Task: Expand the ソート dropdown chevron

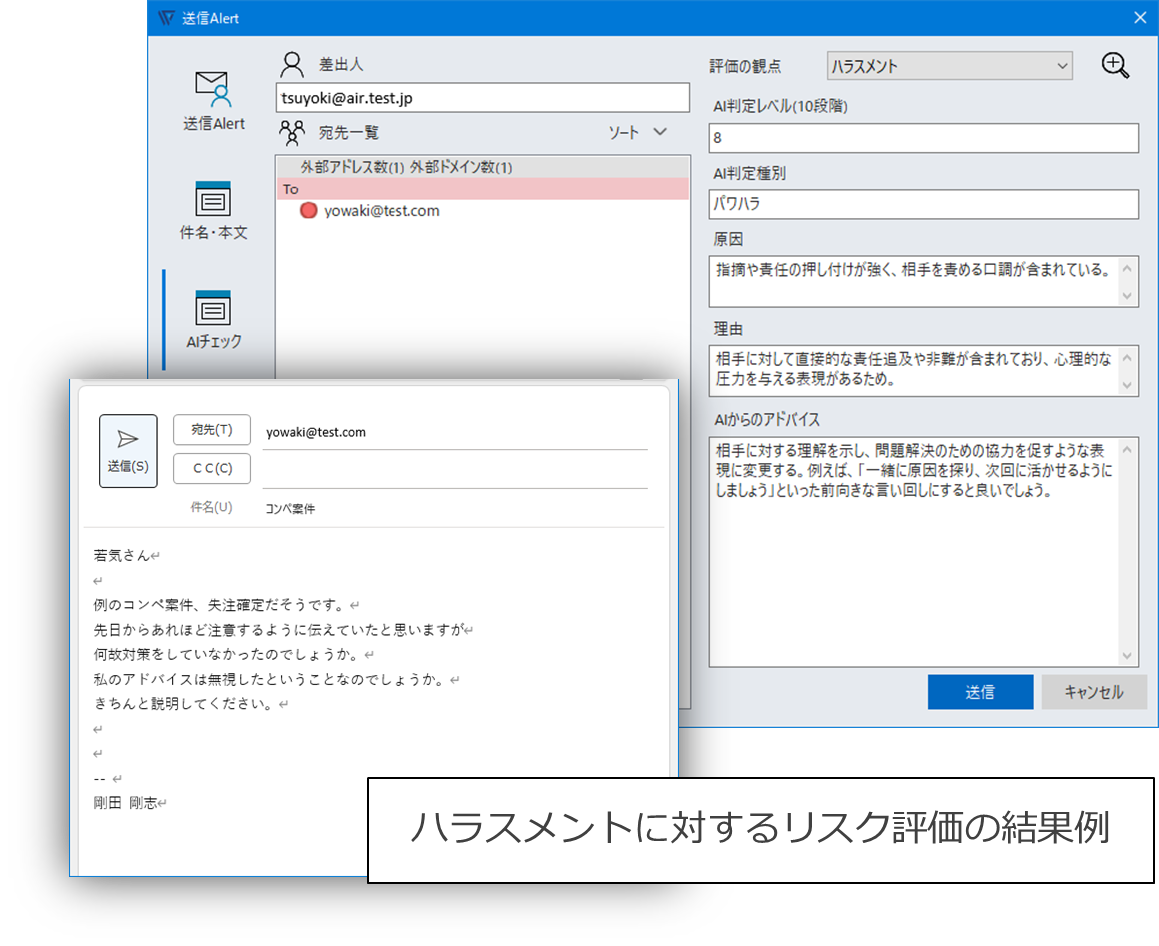Action: coord(659,132)
